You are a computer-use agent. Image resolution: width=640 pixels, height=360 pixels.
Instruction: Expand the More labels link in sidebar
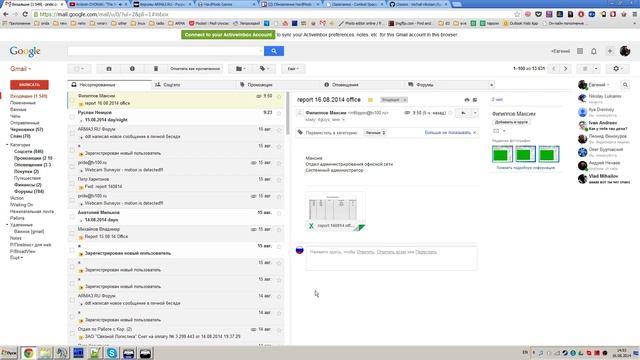coord(16,258)
